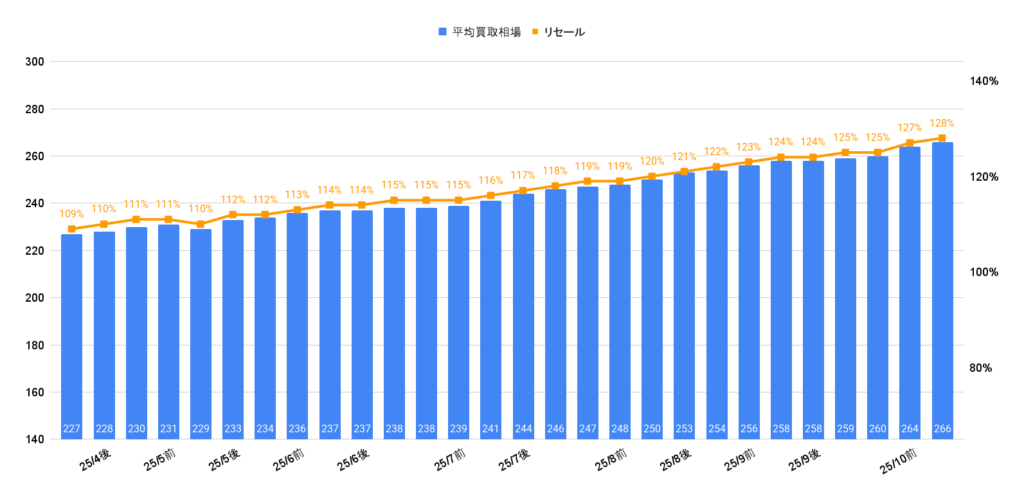Click the 109% data point label

(72, 214)
